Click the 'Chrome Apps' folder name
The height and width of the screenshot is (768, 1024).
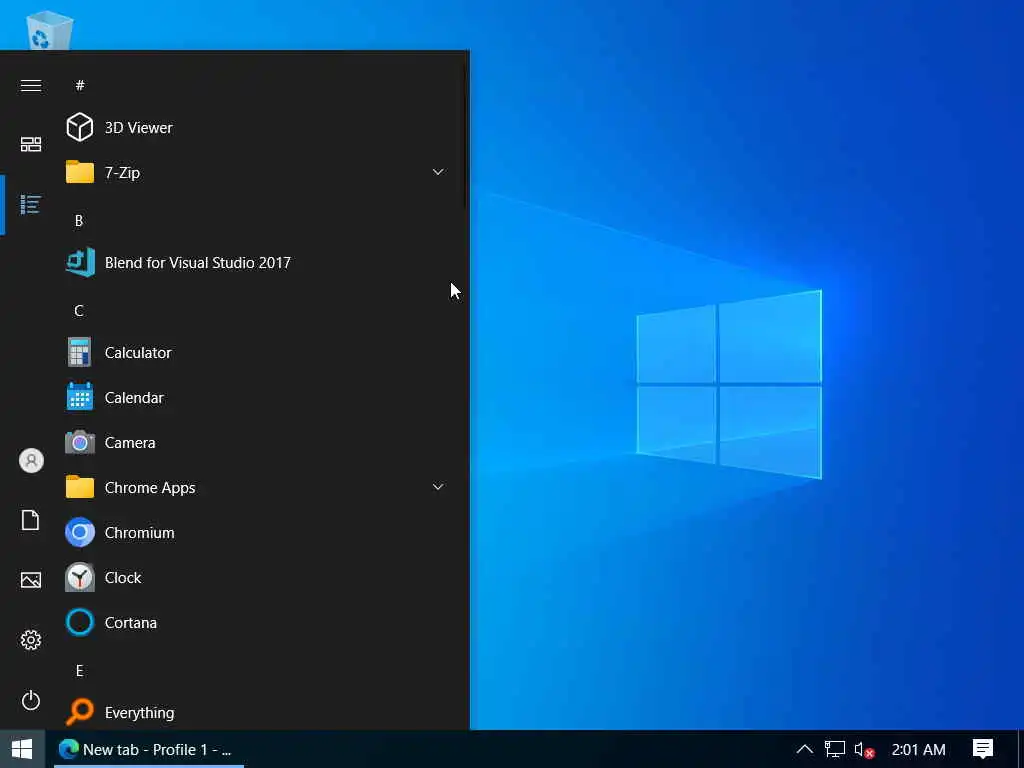click(x=150, y=488)
